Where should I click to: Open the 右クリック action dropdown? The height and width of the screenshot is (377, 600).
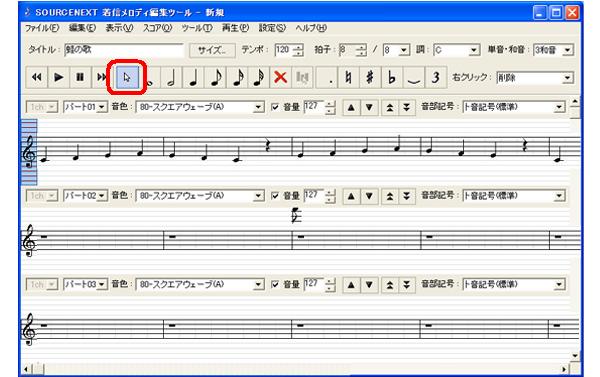(x=568, y=78)
